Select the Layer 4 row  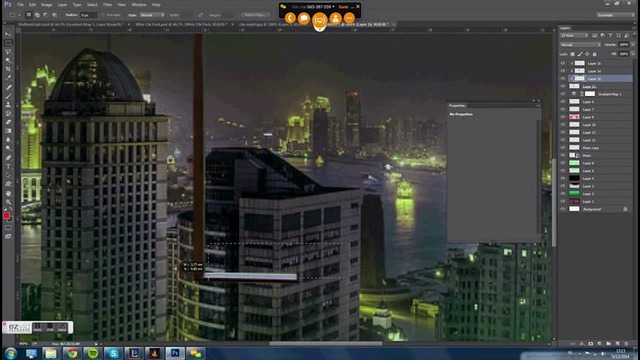(x=596, y=178)
